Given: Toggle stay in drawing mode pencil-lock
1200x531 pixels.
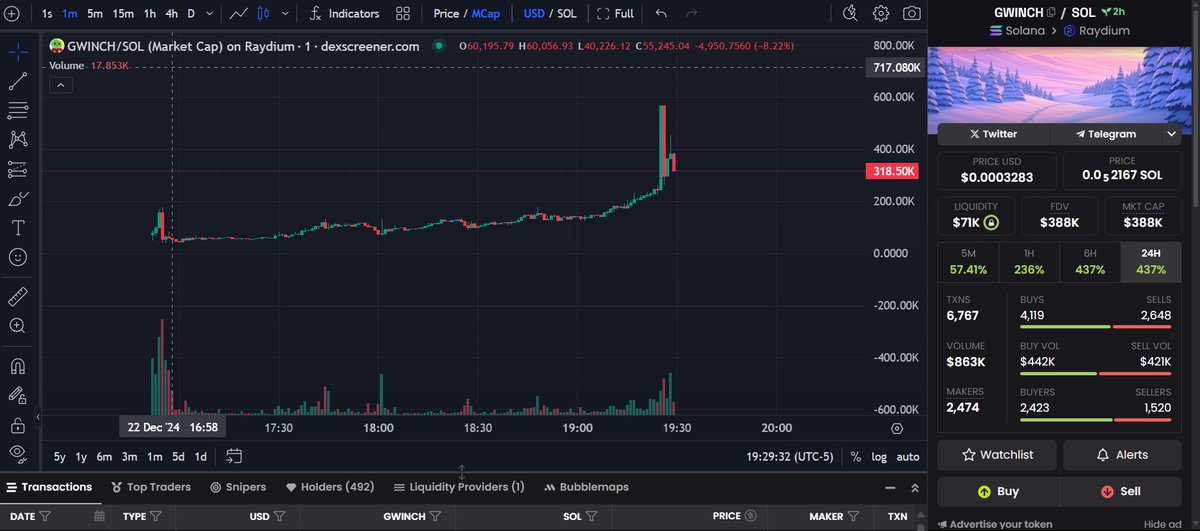Looking at the screenshot, I should coord(17,394).
